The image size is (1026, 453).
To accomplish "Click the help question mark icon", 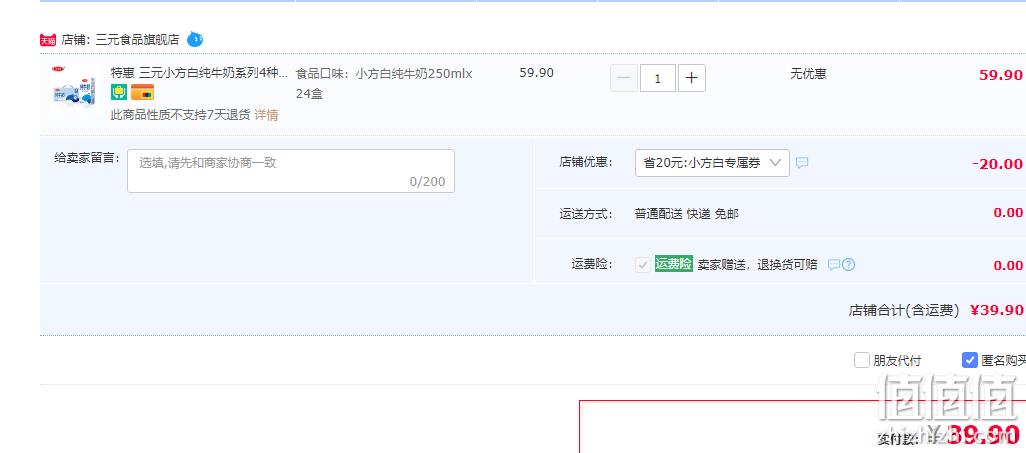I will pos(849,264).
